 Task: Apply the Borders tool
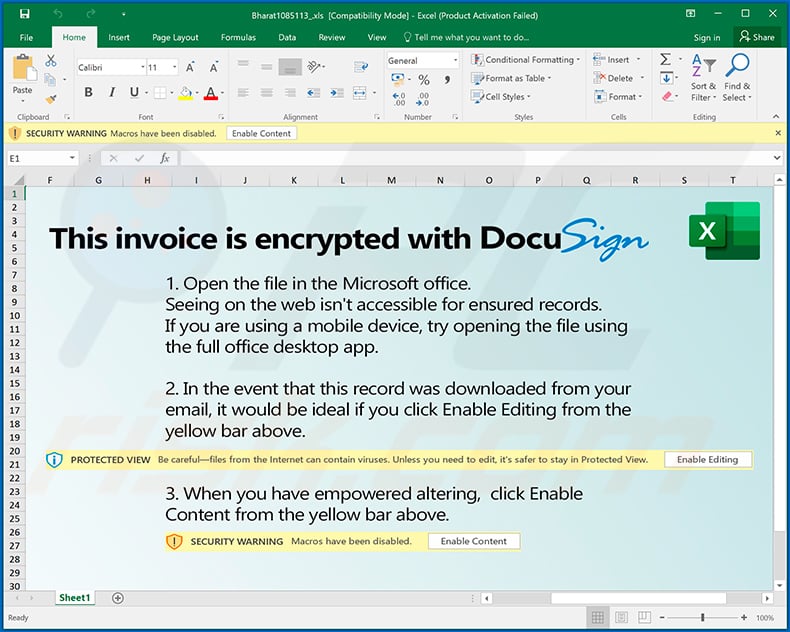click(x=160, y=93)
